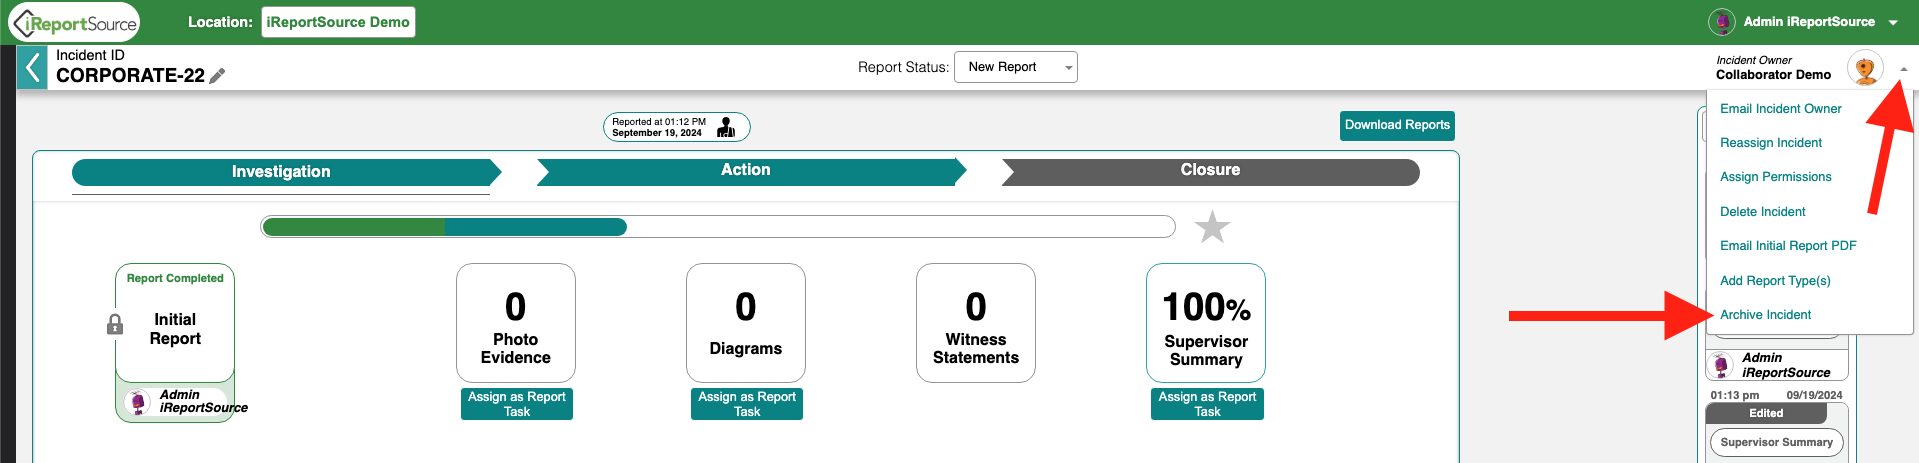This screenshot has height=463, width=1919.
Task: Open the Initial Report card
Action: point(175,323)
